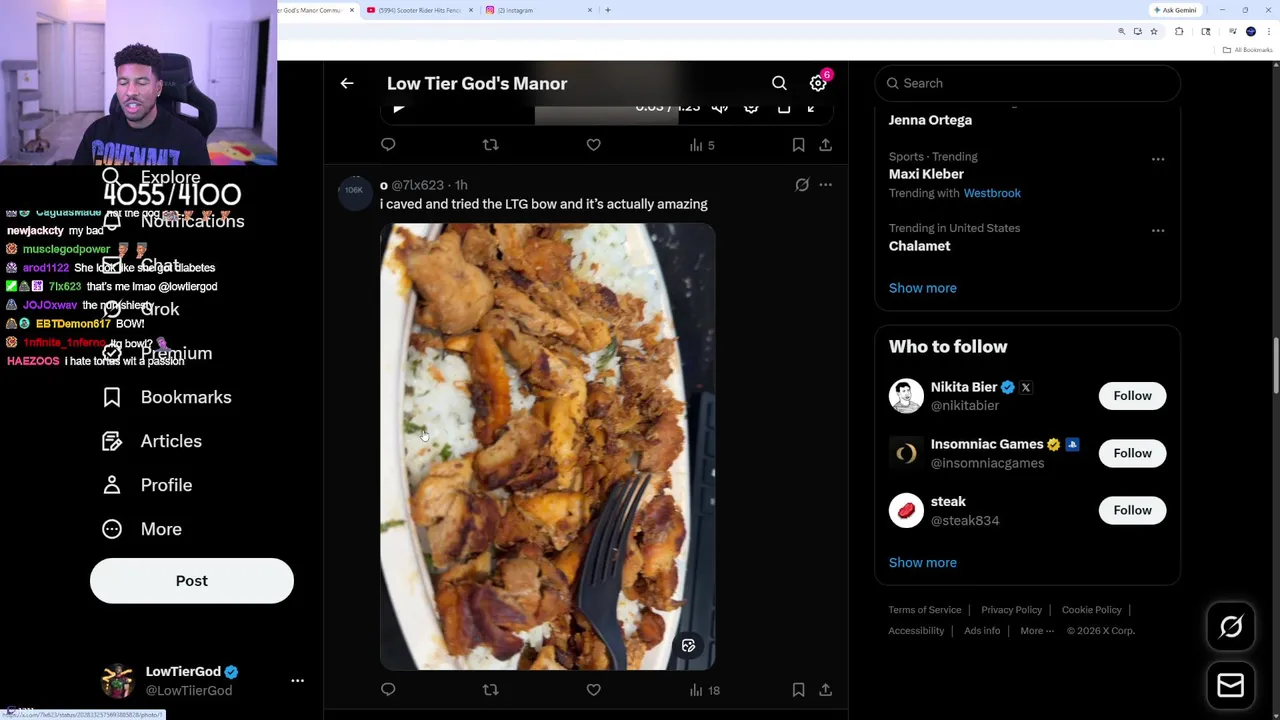Go to Profile in the sidebar
The height and width of the screenshot is (720, 1280).
147,485
